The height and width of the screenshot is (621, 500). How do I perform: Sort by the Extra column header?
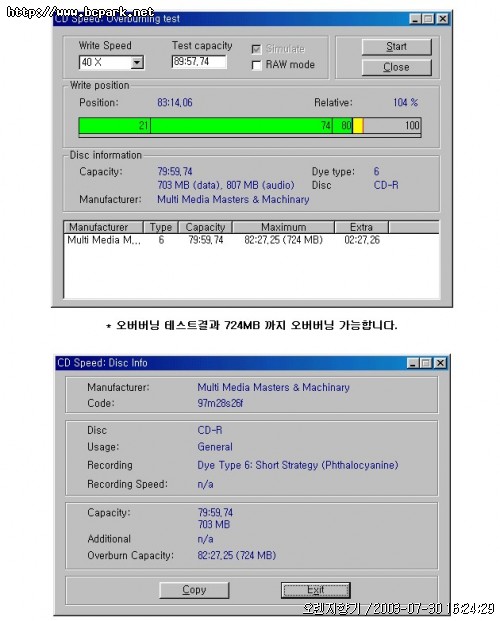pos(361,227)
